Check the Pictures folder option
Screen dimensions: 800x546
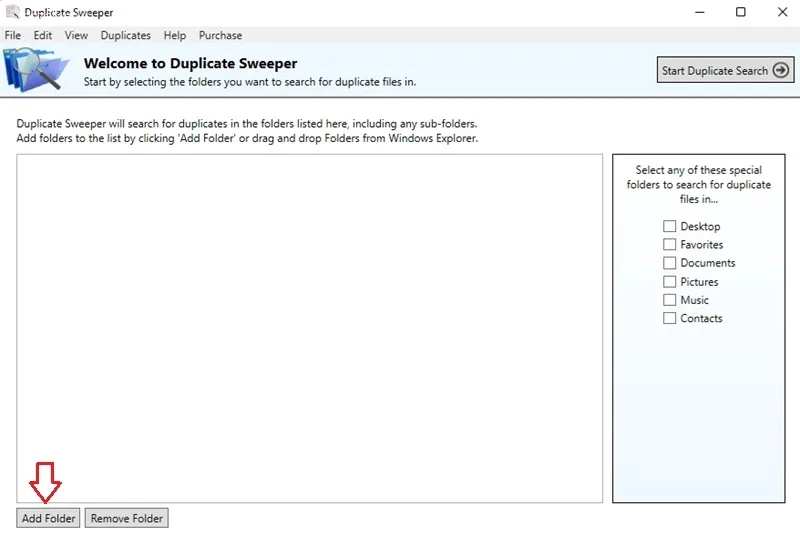click(x=669, y=282)
